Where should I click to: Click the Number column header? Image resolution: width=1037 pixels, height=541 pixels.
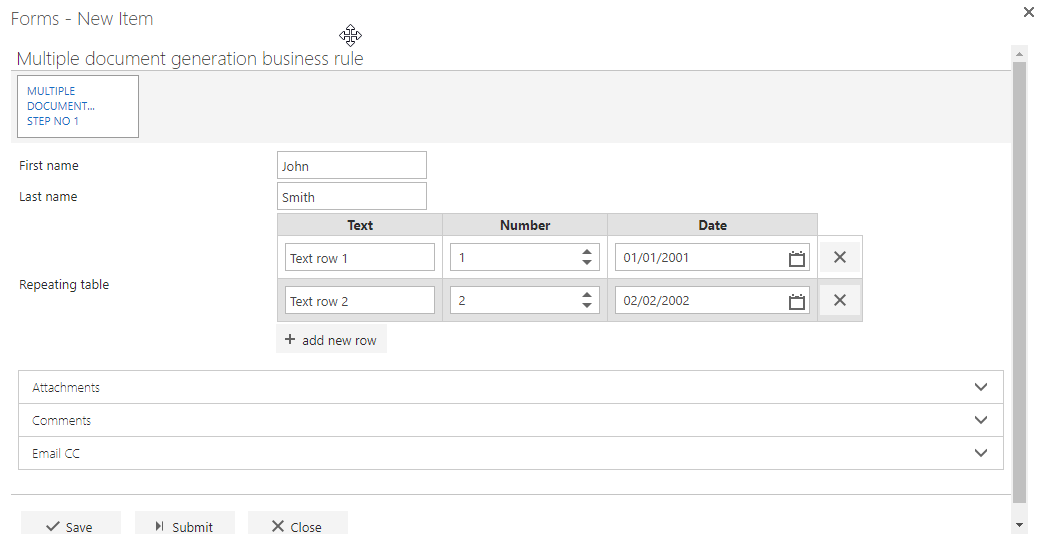coord(525,225)
